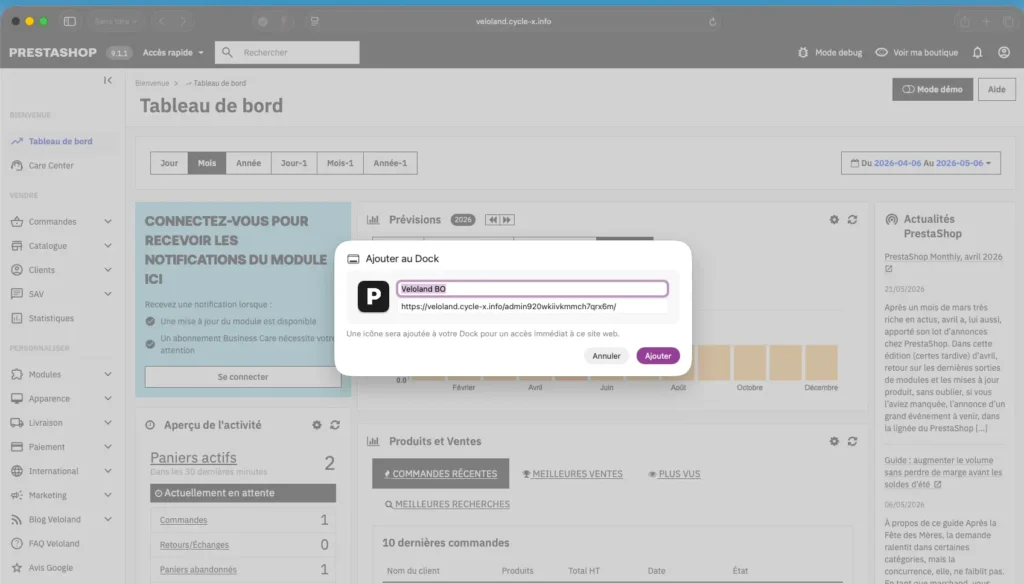Open Prévisions settings gear icon

tap(834, 219)
